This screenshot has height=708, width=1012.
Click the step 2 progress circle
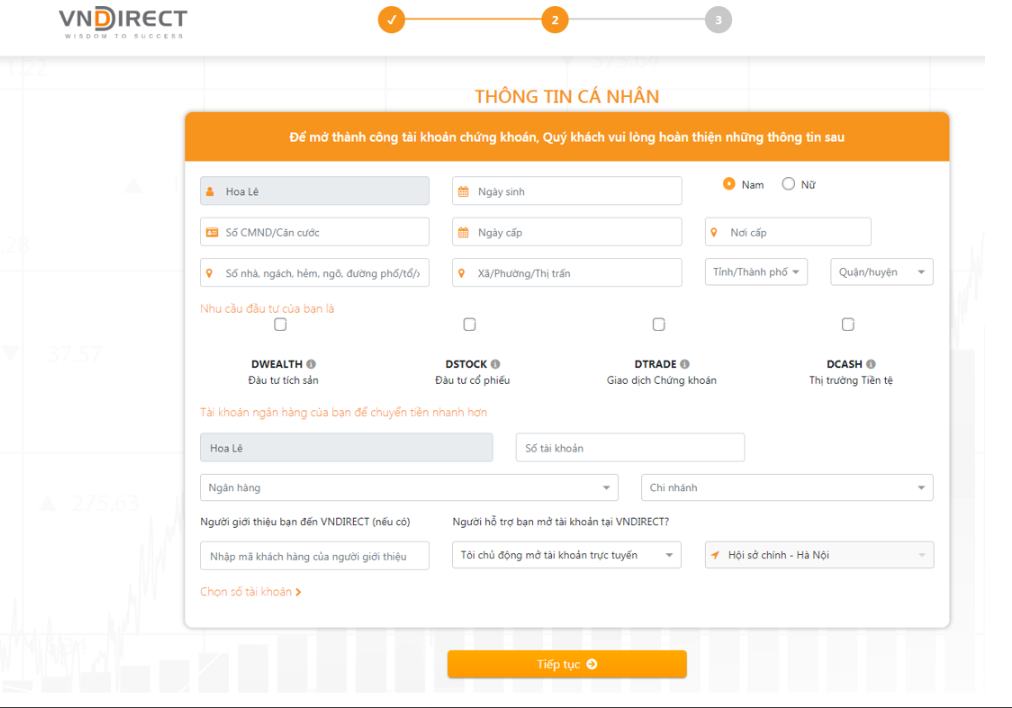tap(555, 20)
